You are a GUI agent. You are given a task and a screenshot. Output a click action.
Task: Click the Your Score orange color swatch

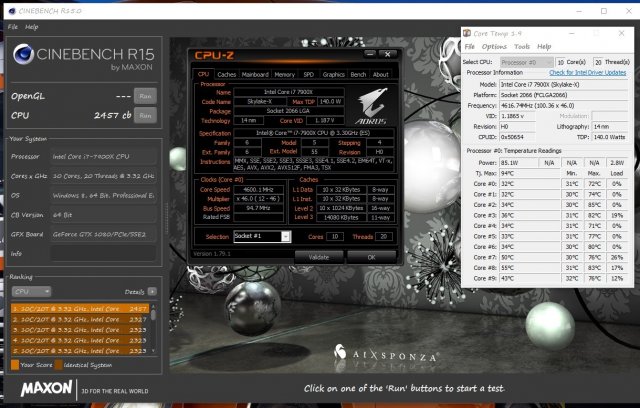click(x=13, y=364)
